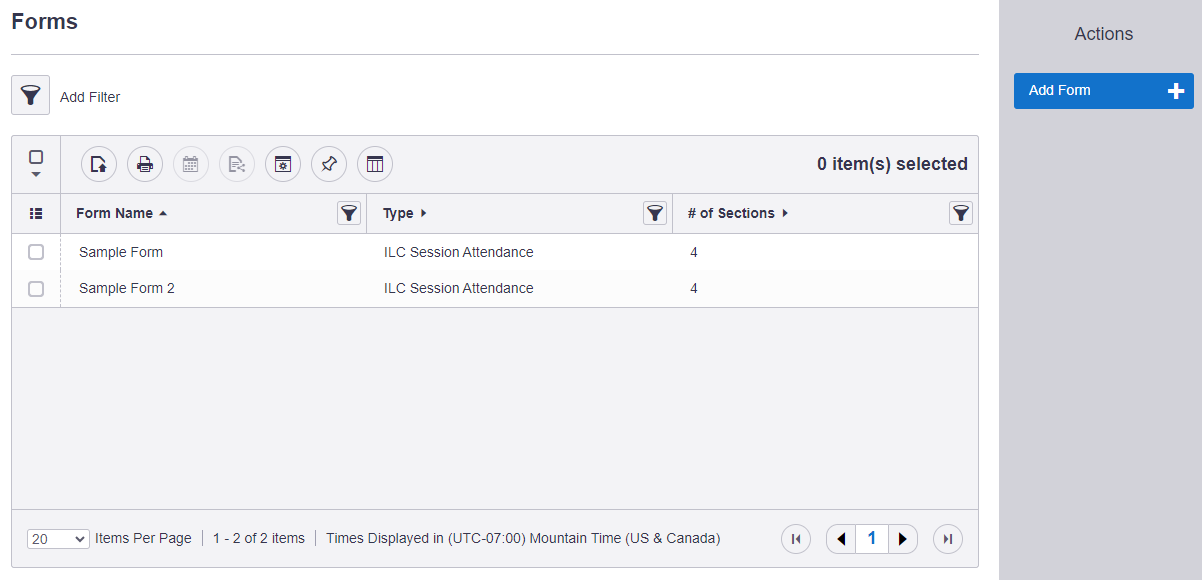This screenshot has height=580, width=1202.
Task: Filter the # of Sections column
Action: tap(961, 213)
